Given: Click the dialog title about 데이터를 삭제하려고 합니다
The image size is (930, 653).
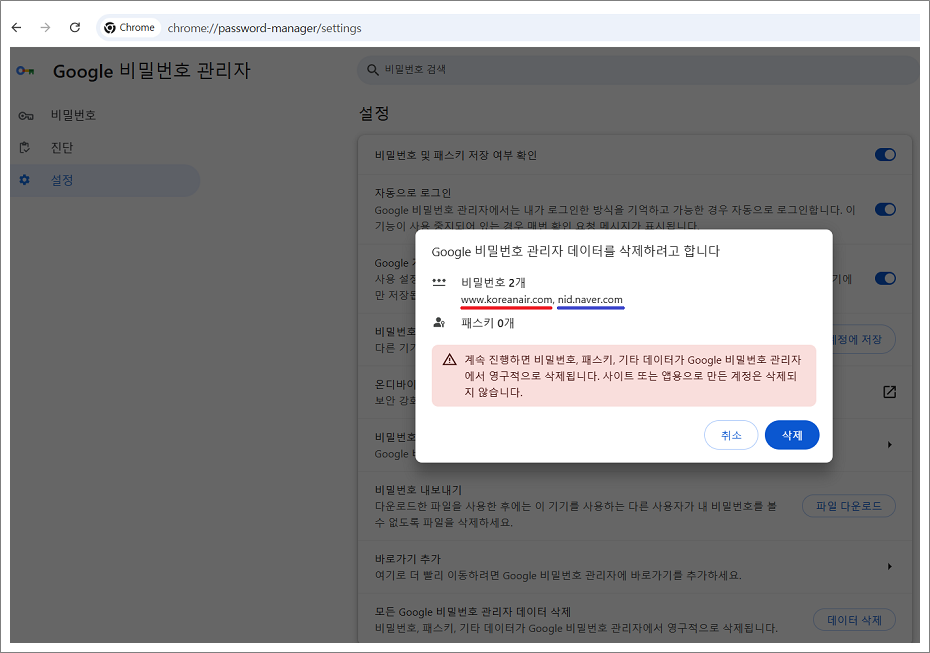Looking at the screenshot, I should 575,251.
